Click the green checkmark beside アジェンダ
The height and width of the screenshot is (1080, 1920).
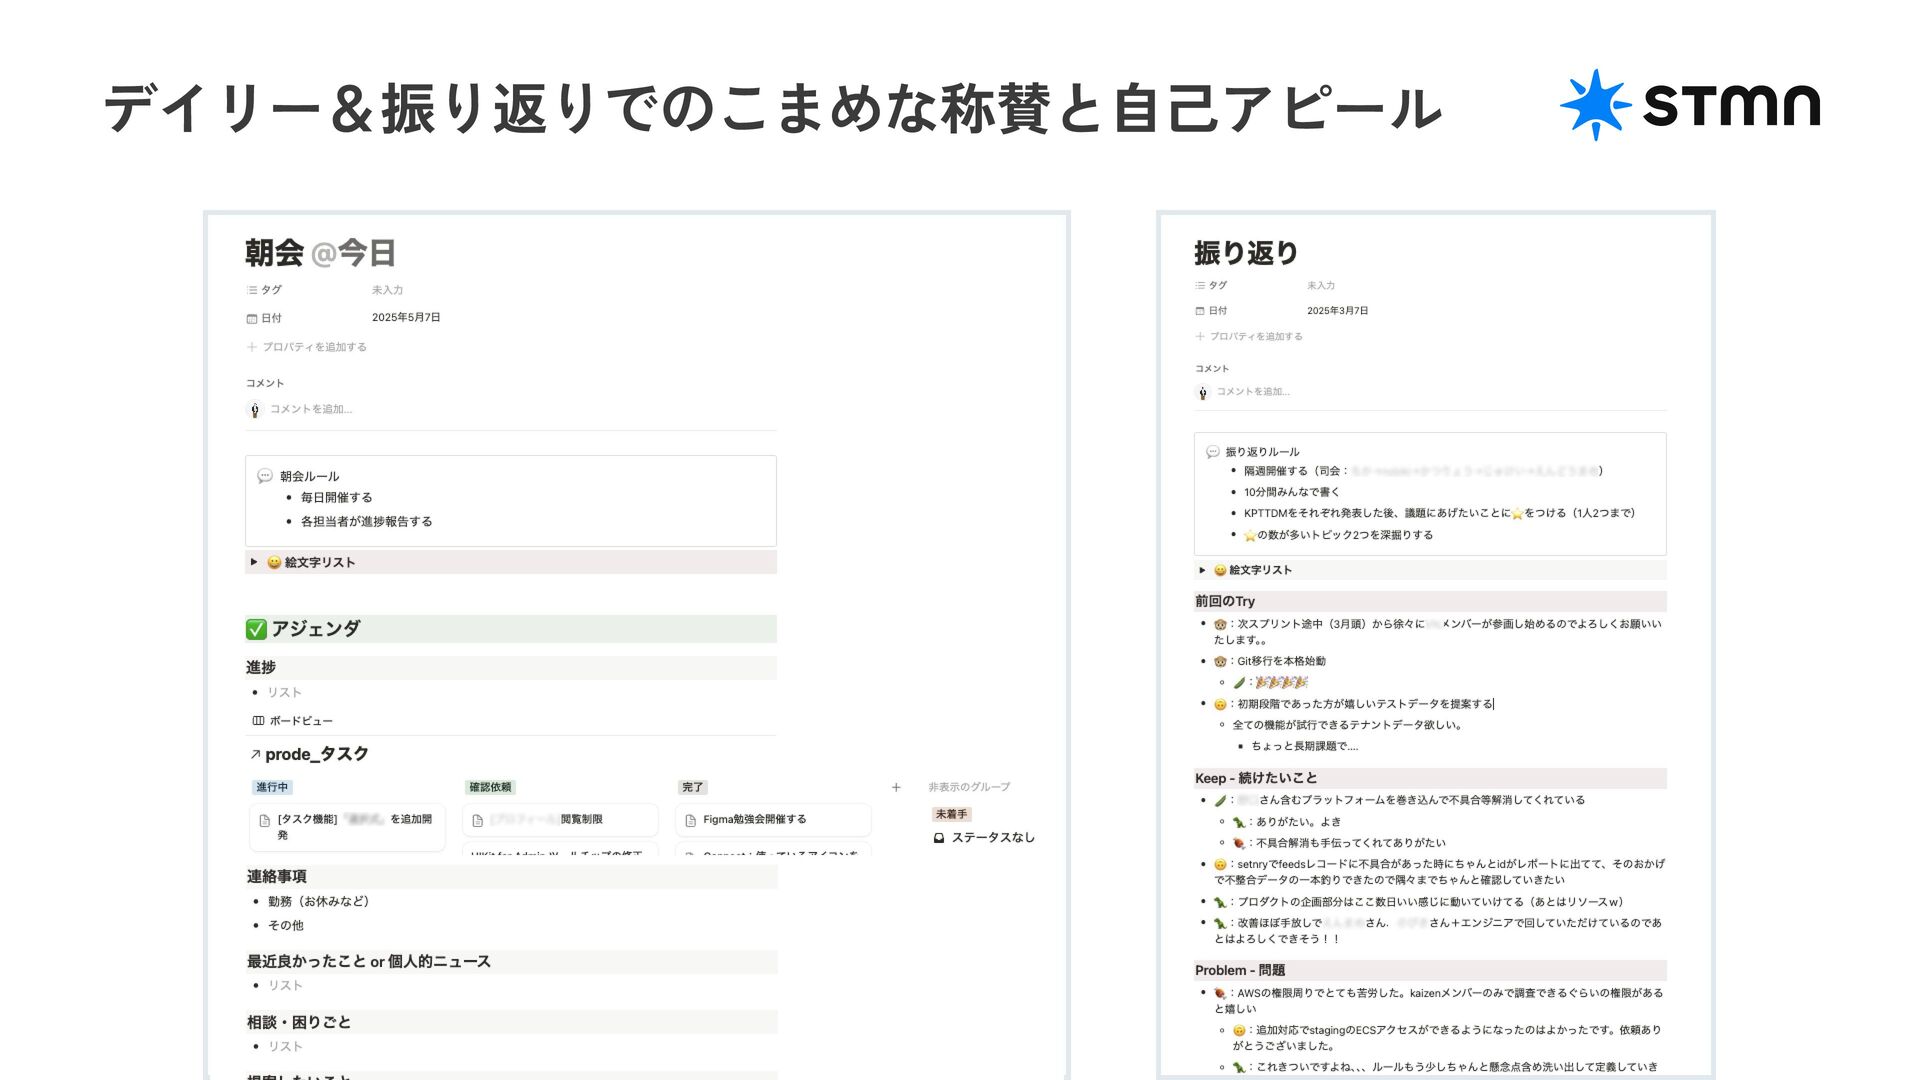click(256, 629)
